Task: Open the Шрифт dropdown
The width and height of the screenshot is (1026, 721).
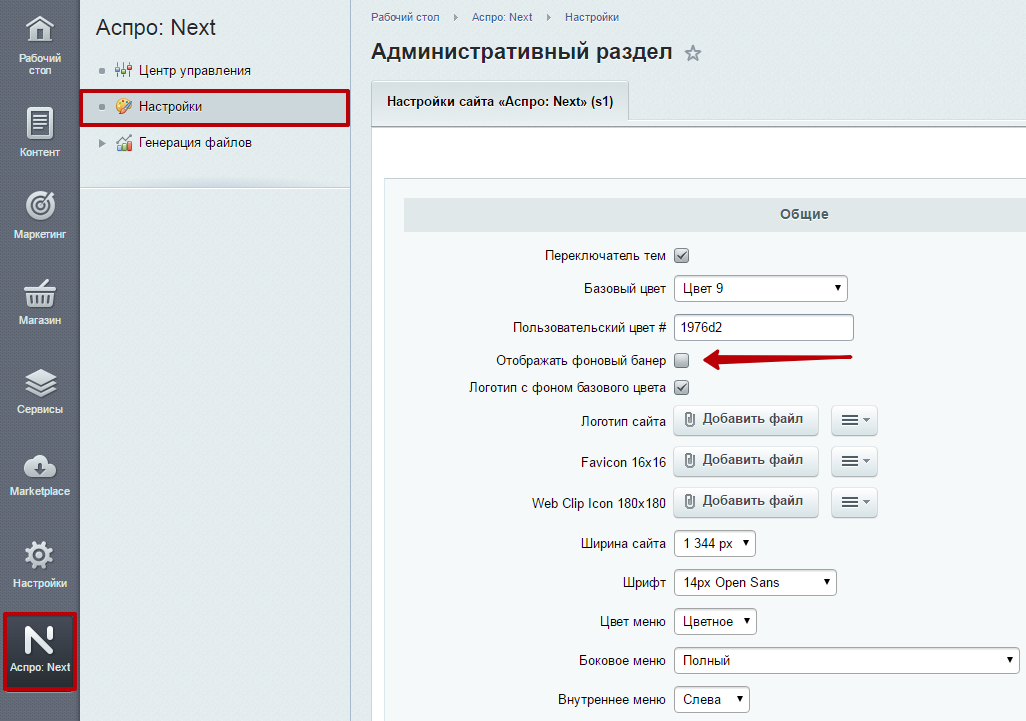Action: click(x=755, y=582)
